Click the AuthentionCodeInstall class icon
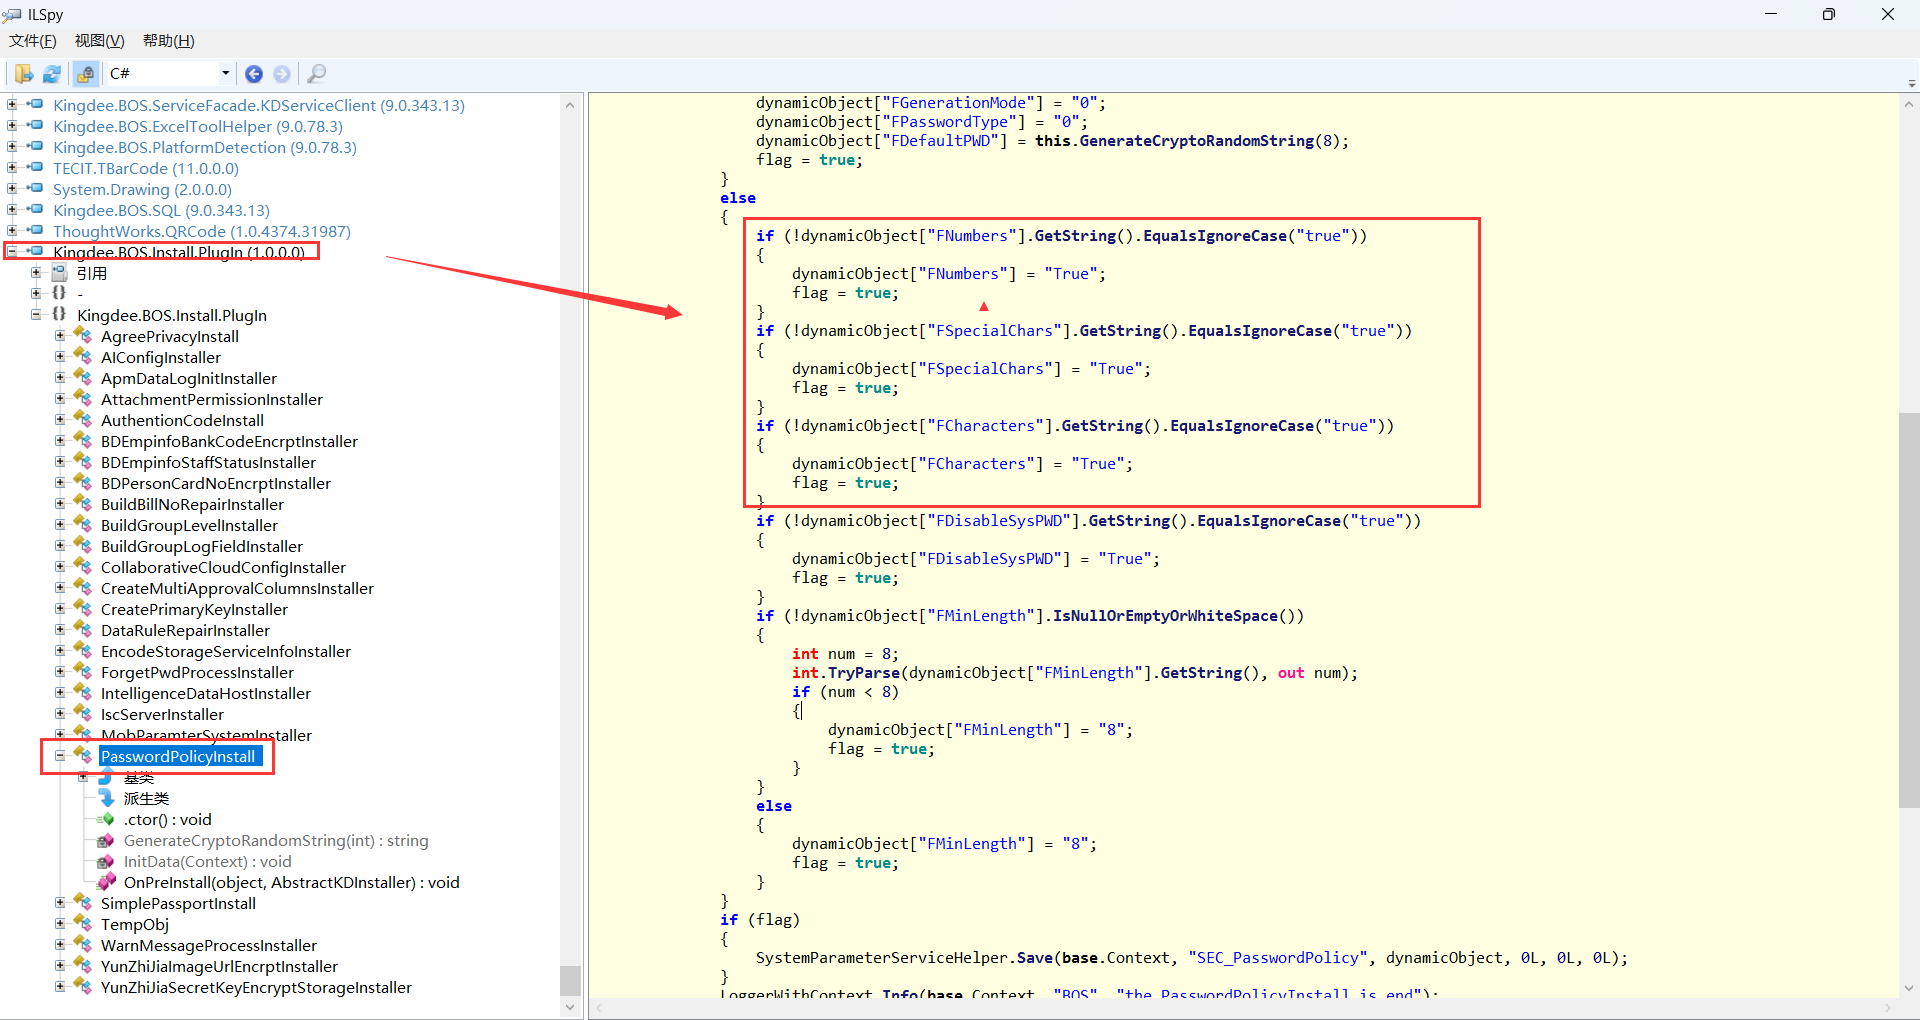Image resolution: width=1920 pixels, height=1020 pixels. point(83,420)
